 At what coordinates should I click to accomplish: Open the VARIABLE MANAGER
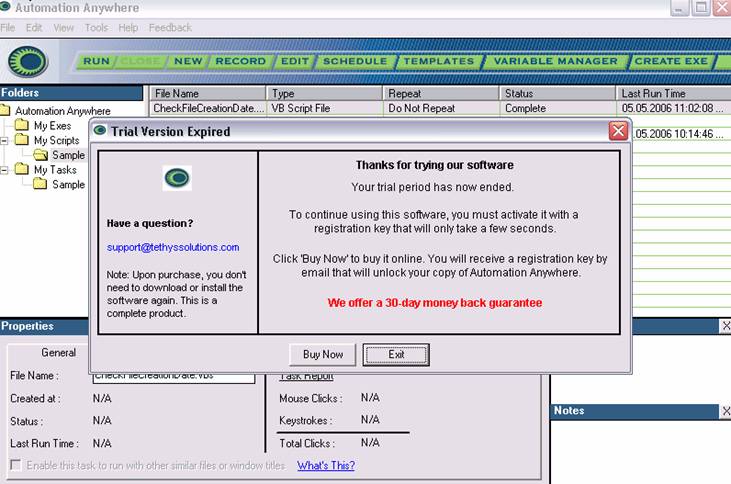click(555, 61)
